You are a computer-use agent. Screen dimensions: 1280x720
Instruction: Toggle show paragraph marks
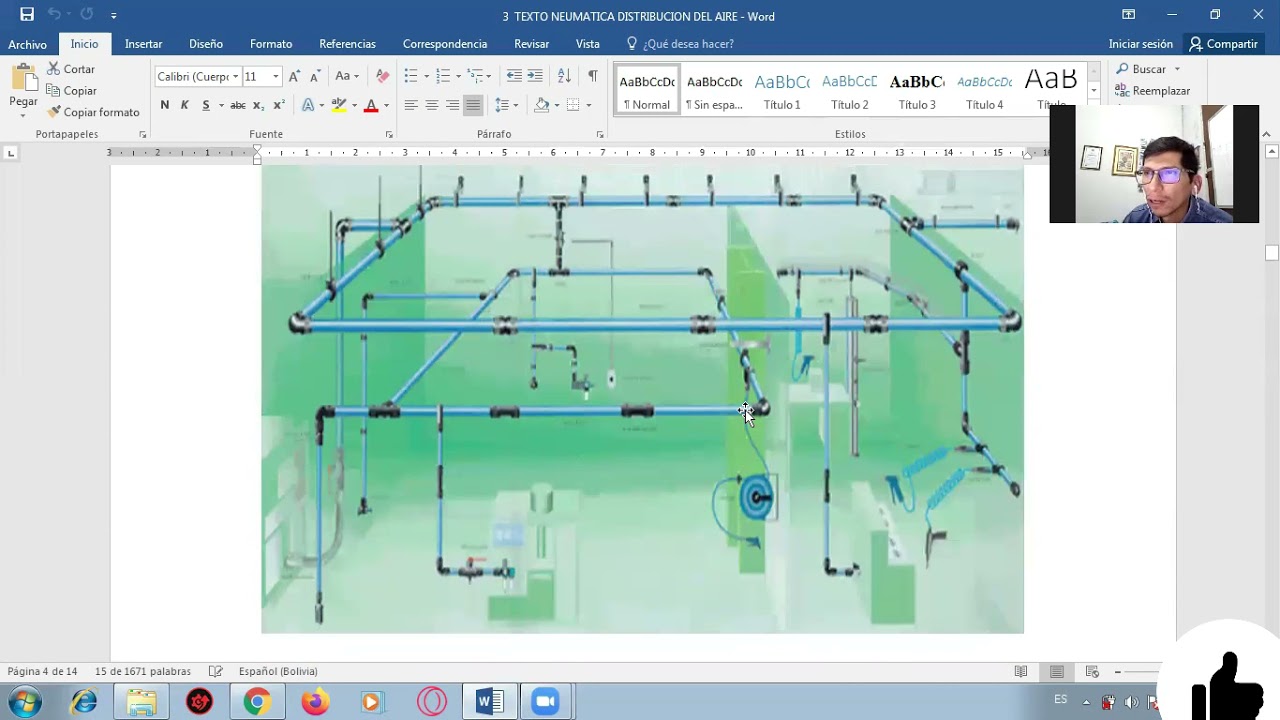pyautogui.click(x=593, y=76)
